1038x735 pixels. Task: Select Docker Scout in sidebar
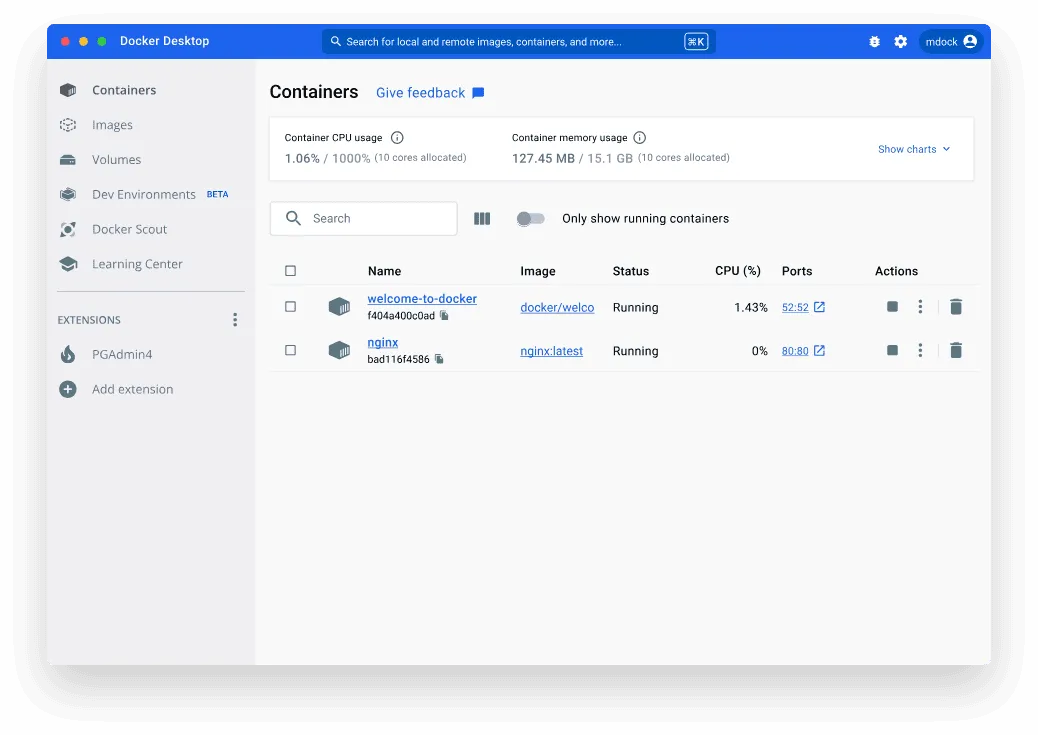click(x=130, y=229)
